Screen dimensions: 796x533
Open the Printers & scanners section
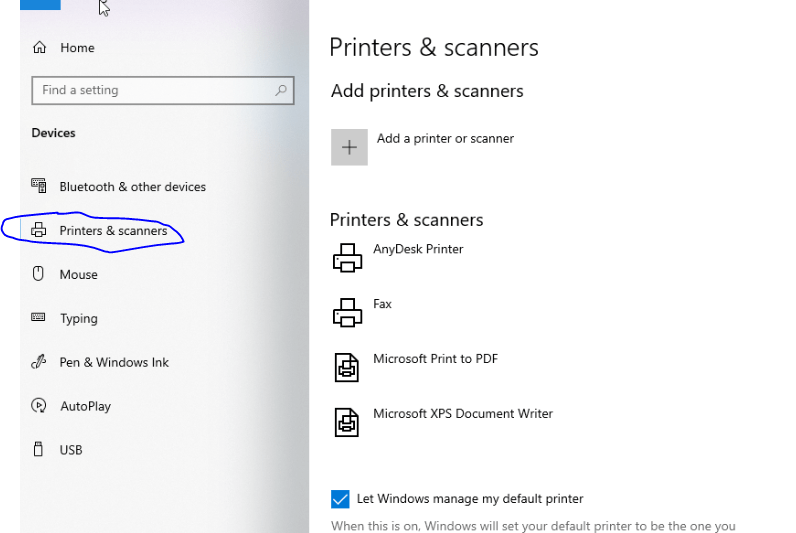point(113,231)
